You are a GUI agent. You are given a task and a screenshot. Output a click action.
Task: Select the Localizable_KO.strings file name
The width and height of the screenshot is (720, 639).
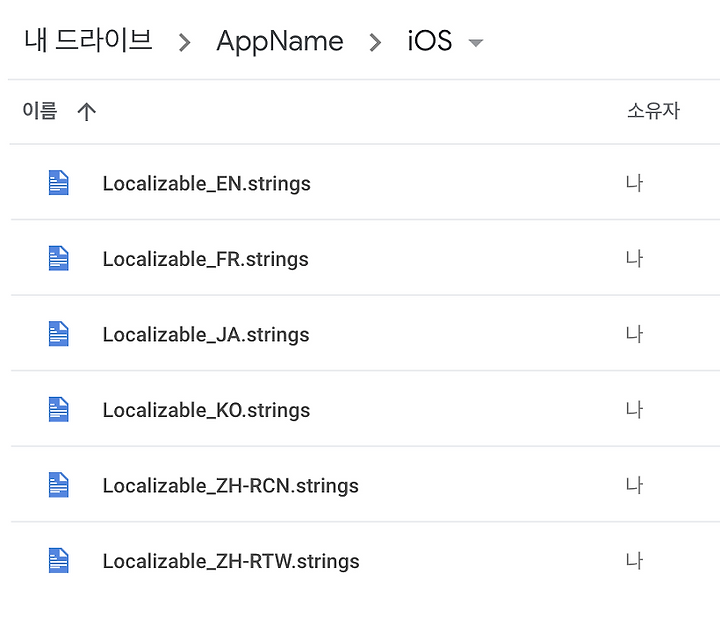[x=206, y=410]
